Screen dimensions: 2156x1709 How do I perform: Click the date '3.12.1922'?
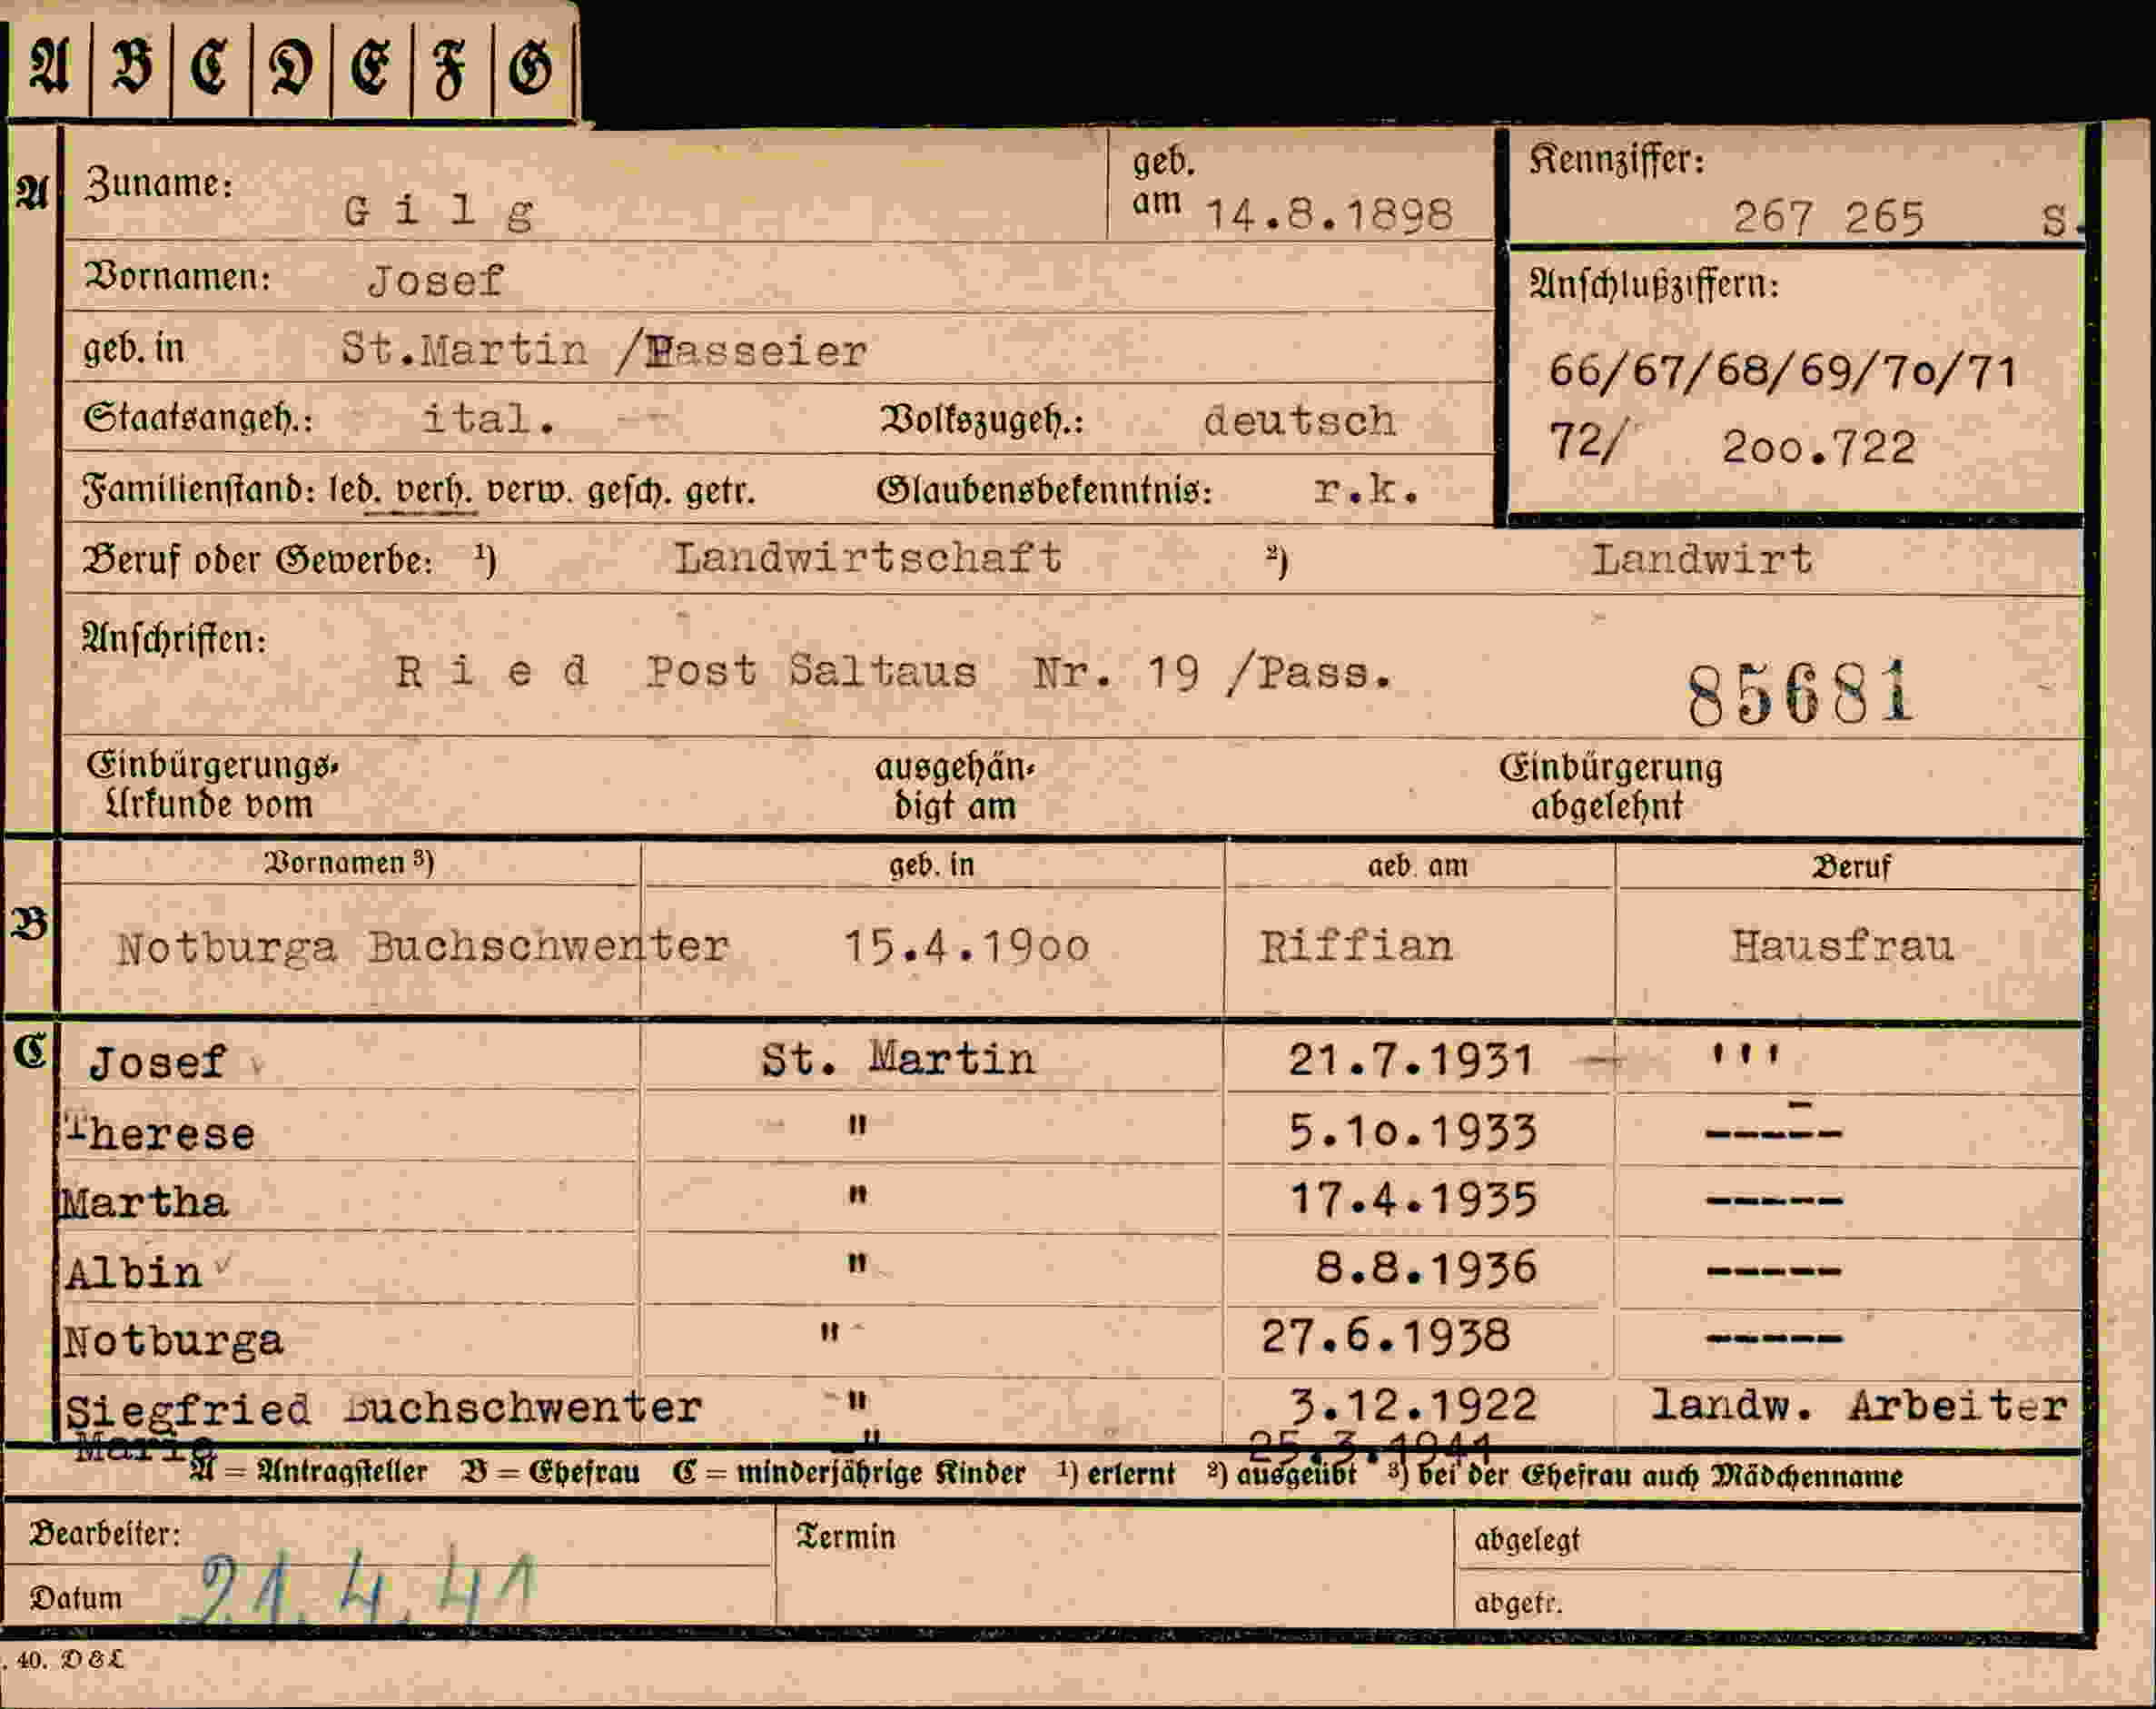tap(1412, 1405)
